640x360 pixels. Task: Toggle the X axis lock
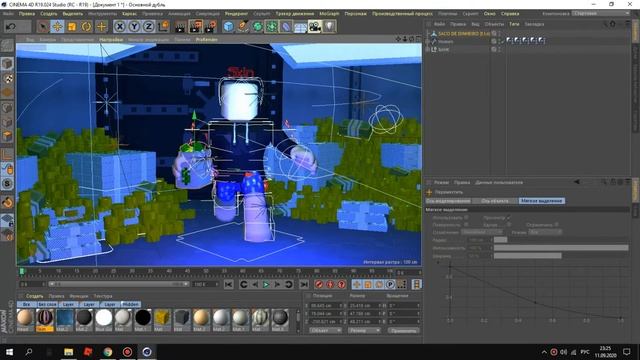click(120, 27)
